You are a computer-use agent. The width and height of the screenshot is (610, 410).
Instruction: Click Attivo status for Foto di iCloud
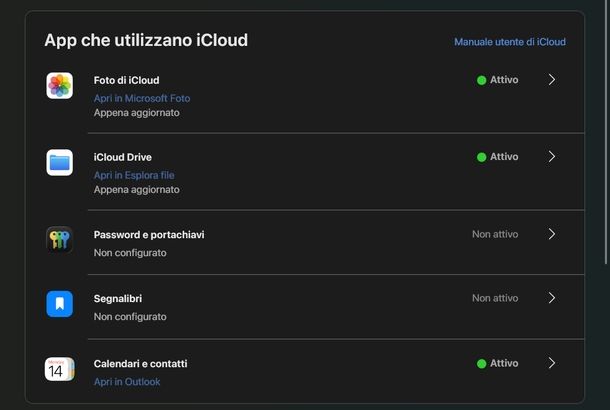(498, 80)
